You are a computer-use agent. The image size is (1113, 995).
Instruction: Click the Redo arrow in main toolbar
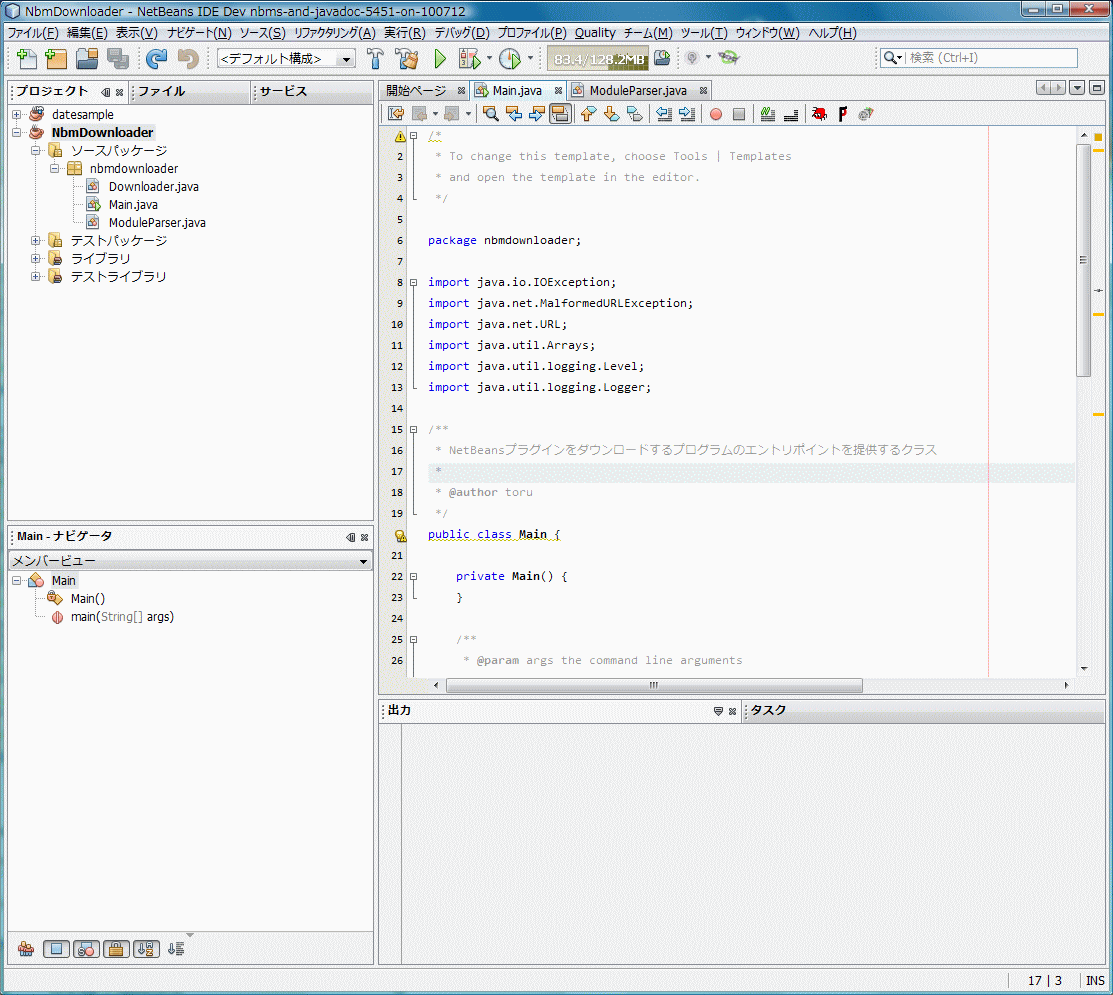point(156,58)
